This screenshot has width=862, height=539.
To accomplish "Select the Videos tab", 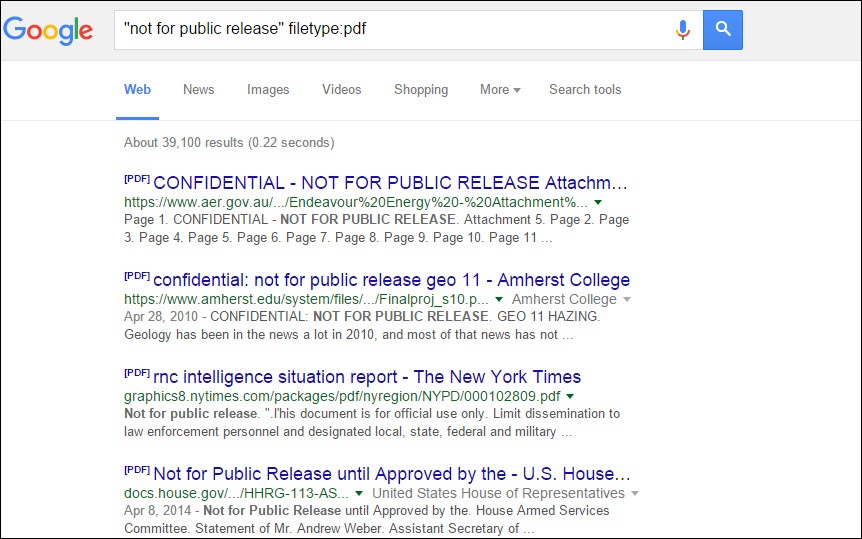I will pos(341,90).
